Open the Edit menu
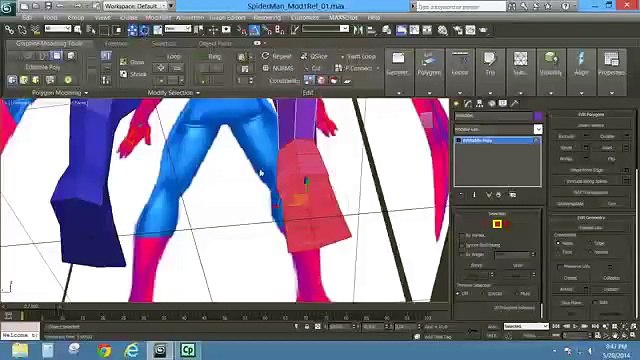Image resolution: width=640 pixels, height=360 pixels. (27, 18)
